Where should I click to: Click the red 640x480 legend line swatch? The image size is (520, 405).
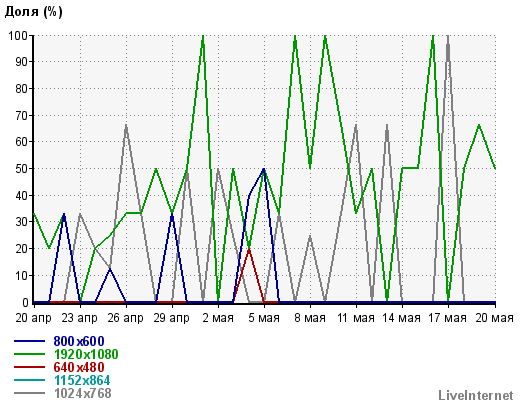[29, 367]
